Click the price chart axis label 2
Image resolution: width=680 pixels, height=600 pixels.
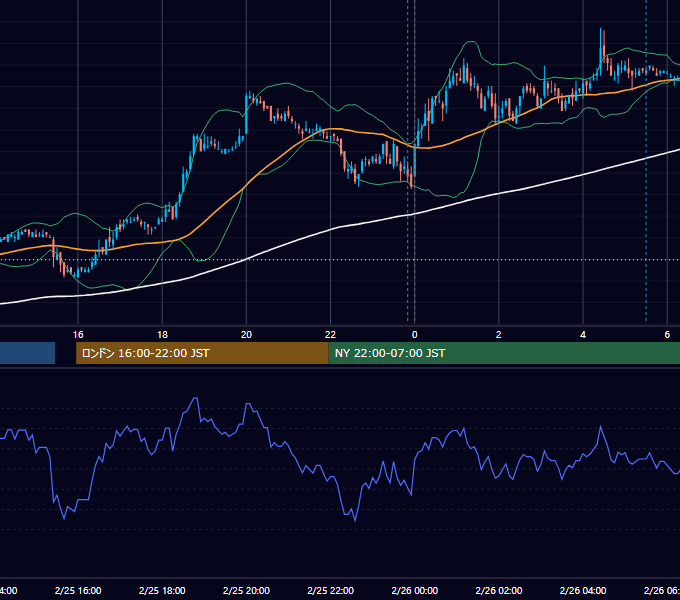(x=499, y=335)
